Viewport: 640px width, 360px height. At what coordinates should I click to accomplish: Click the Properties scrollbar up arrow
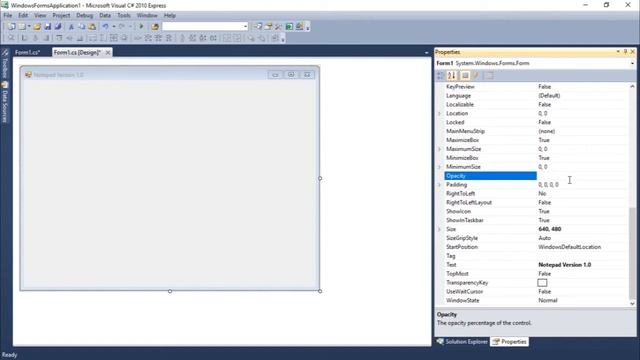tap(632, 87)
